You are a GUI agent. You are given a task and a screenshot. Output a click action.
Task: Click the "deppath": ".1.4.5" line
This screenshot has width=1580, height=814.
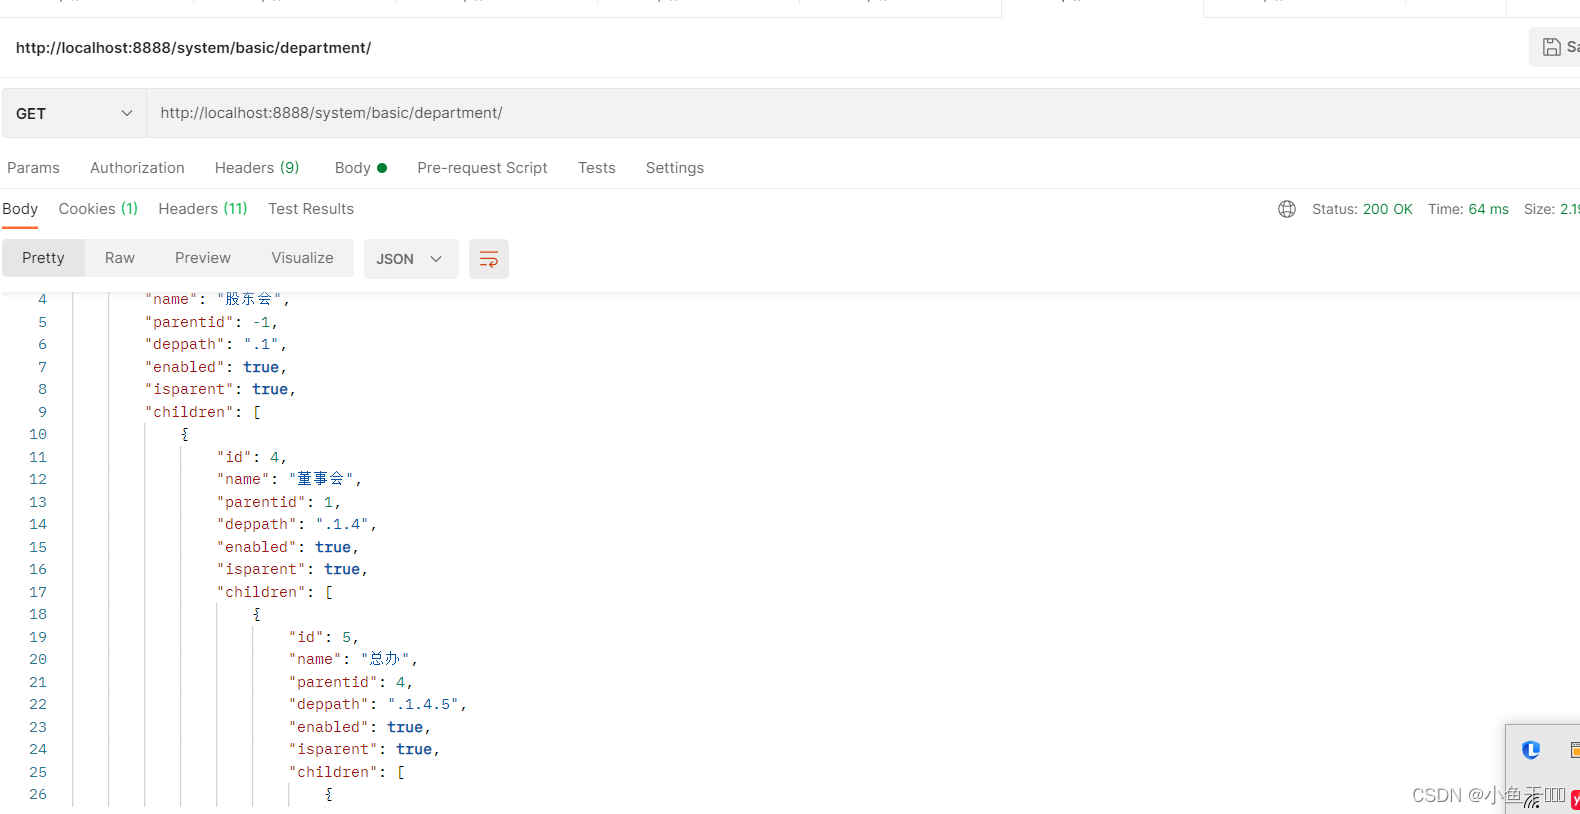point(378,704)
